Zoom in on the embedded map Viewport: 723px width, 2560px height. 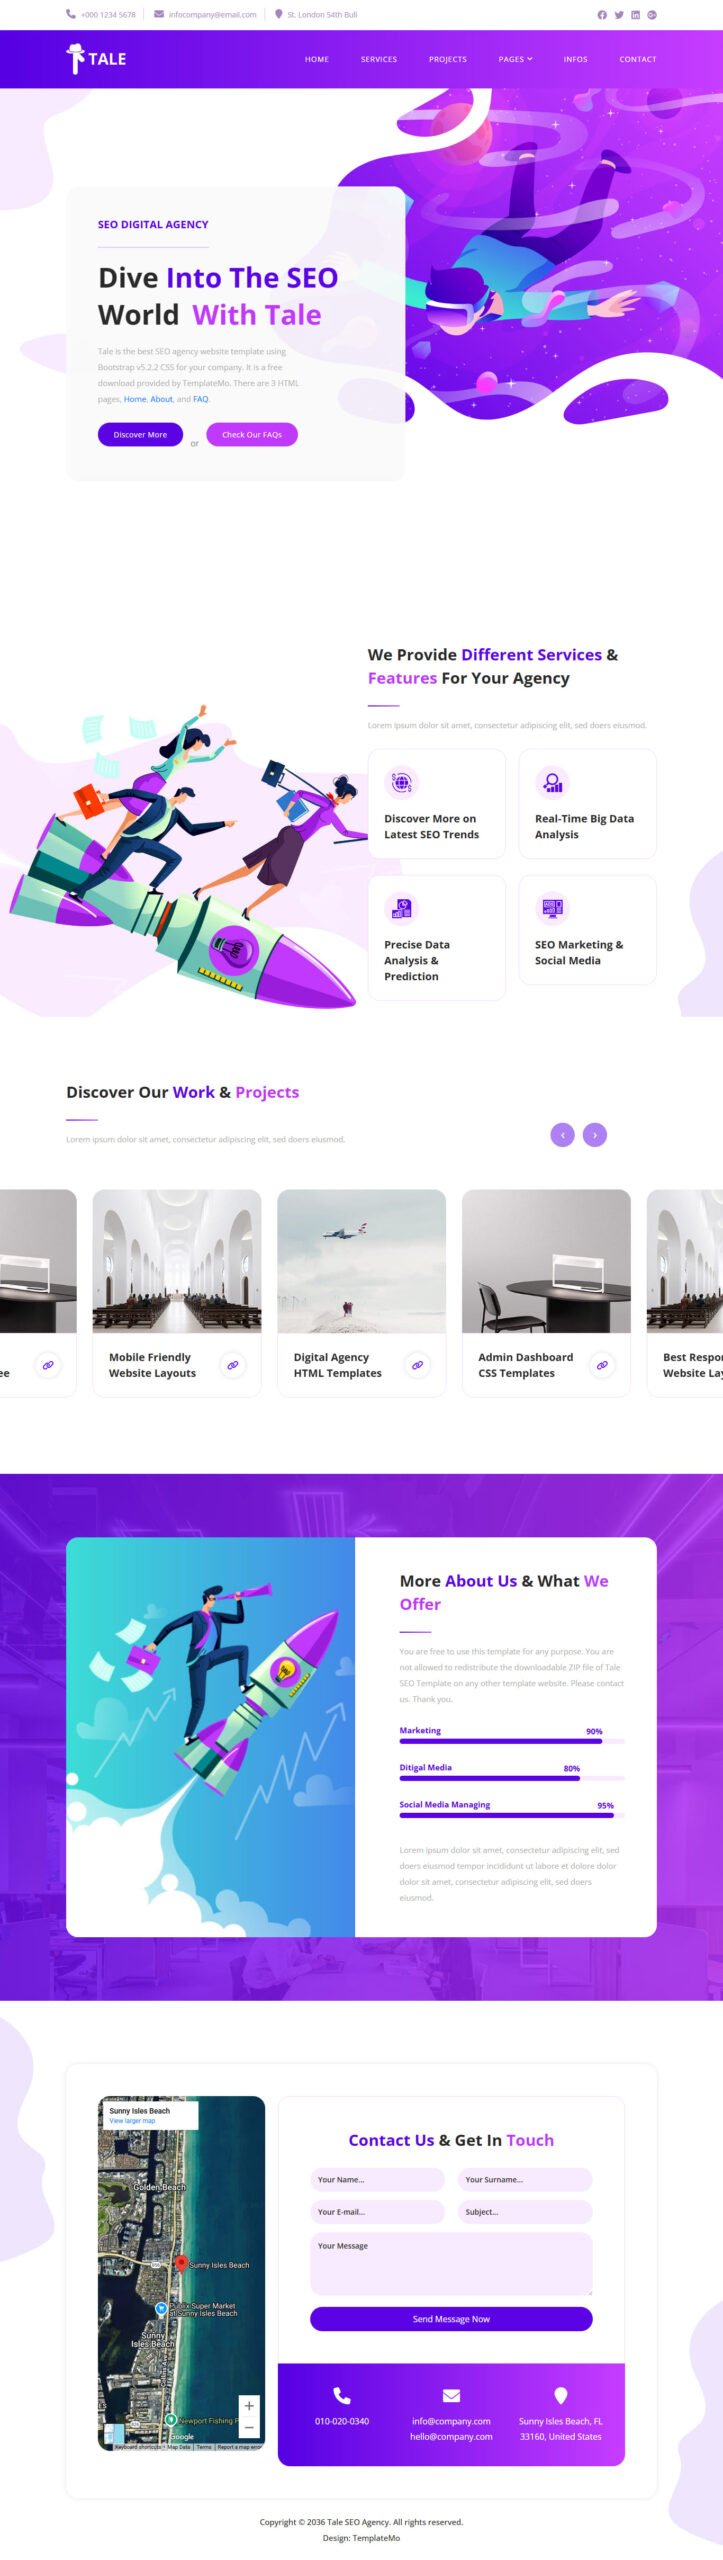point(249,2405)
